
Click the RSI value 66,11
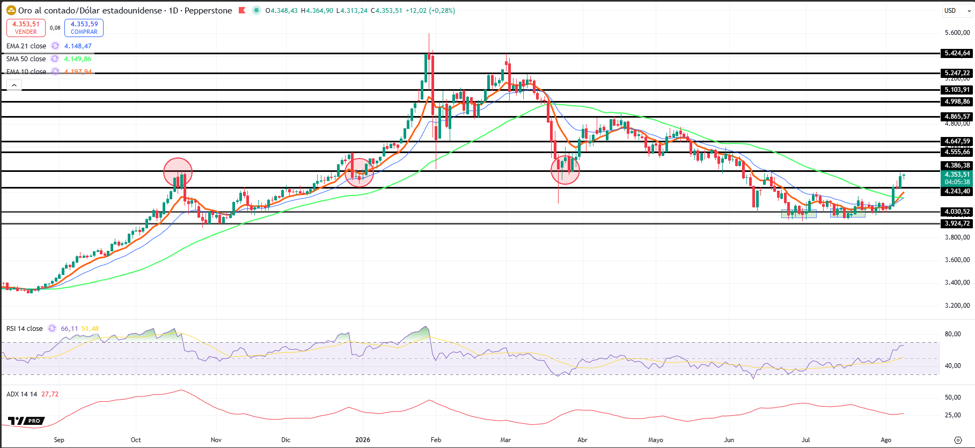tap(69, 329)
